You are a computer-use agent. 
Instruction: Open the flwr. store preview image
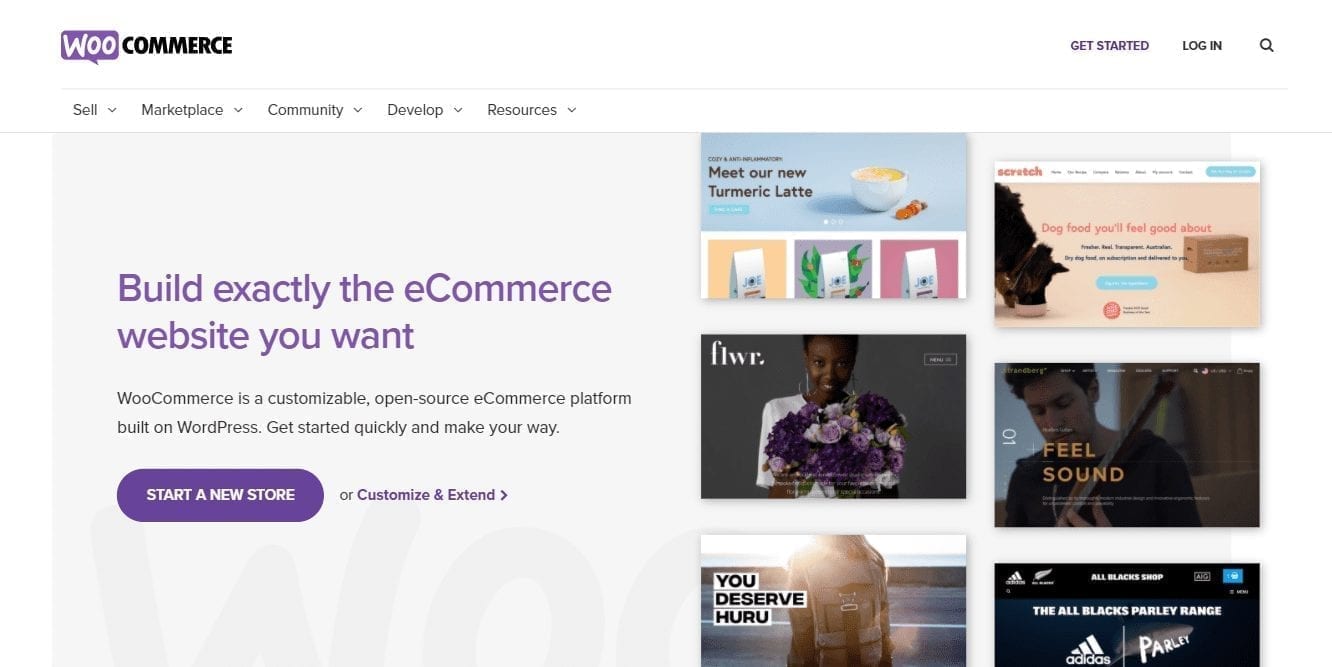coord(833,416)
